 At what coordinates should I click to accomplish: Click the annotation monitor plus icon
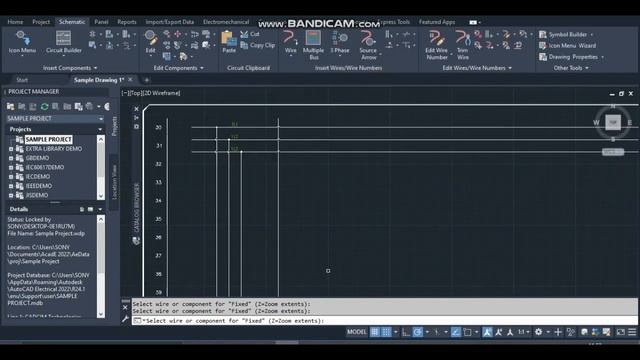pyautogui.click(x=558, y=332)
